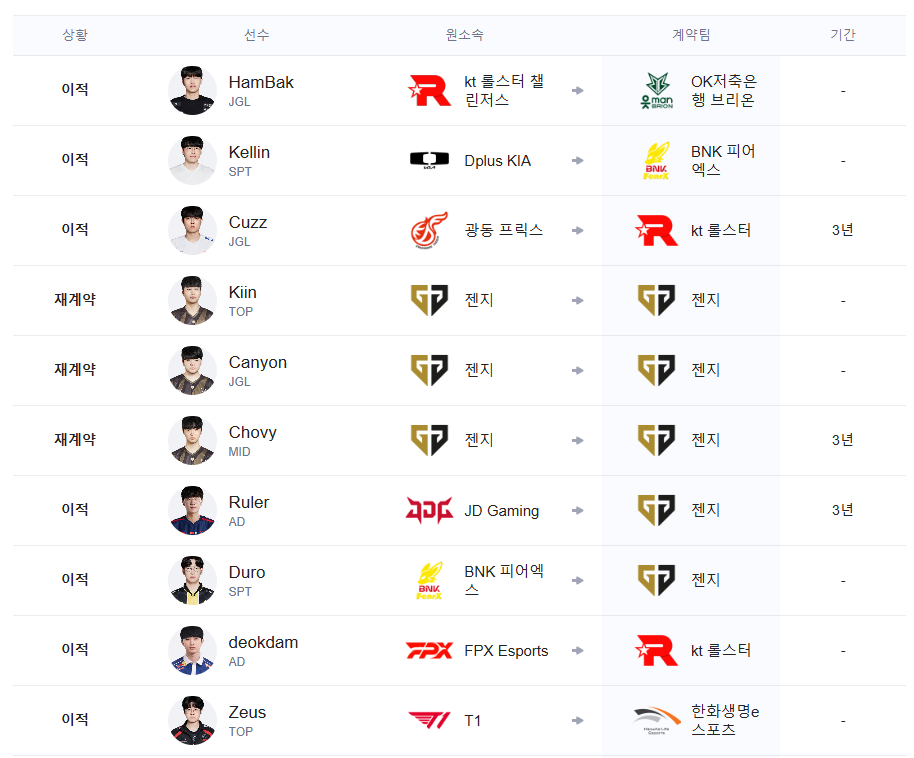The height and width of the screenshot is (758, 914).
Task: Select the Kellin player name
Action: (x=249, y=153)
